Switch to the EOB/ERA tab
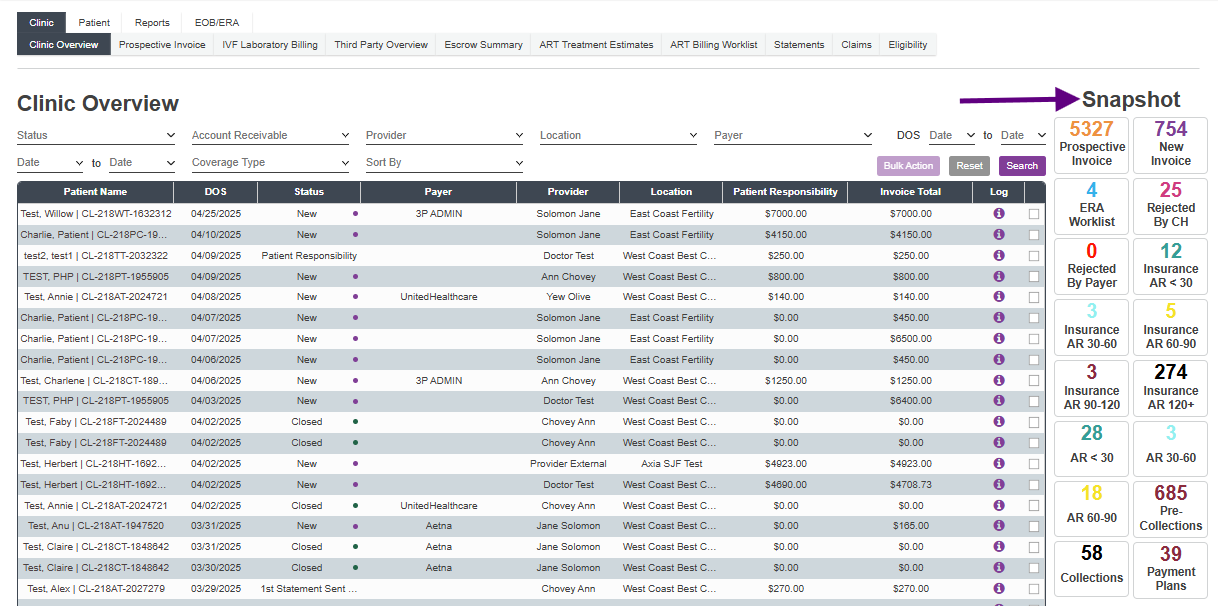This screenshot has width=1218, height=606. click(217, 23)
